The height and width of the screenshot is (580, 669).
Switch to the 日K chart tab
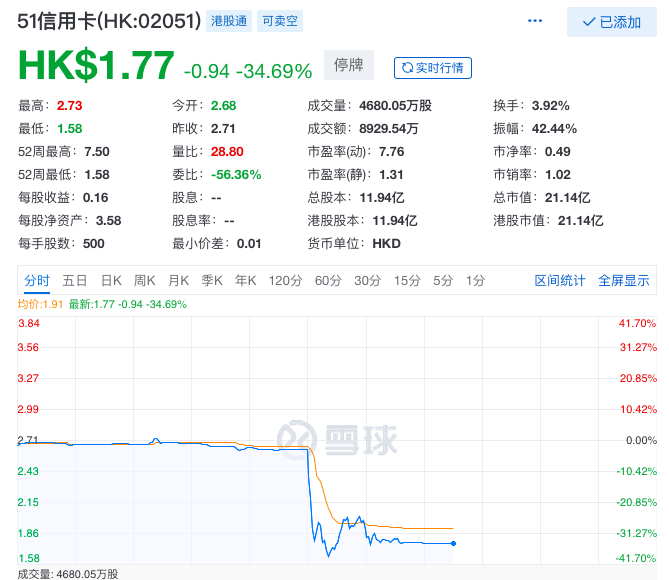tap(111, 280)
